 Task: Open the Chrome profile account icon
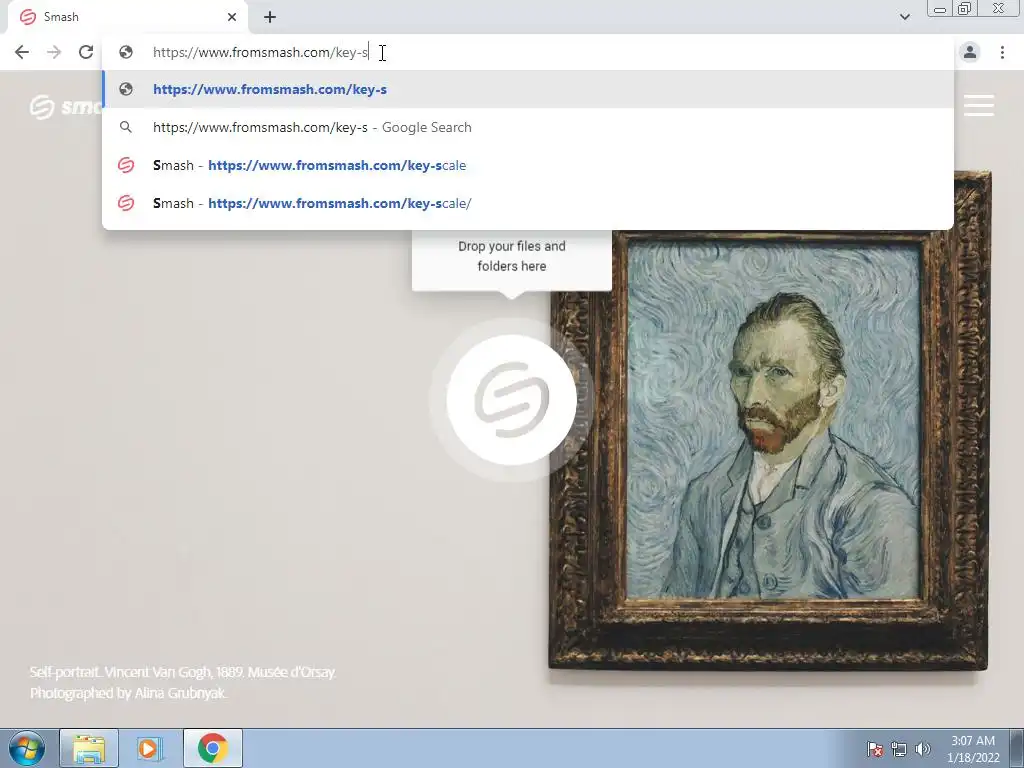970,52
